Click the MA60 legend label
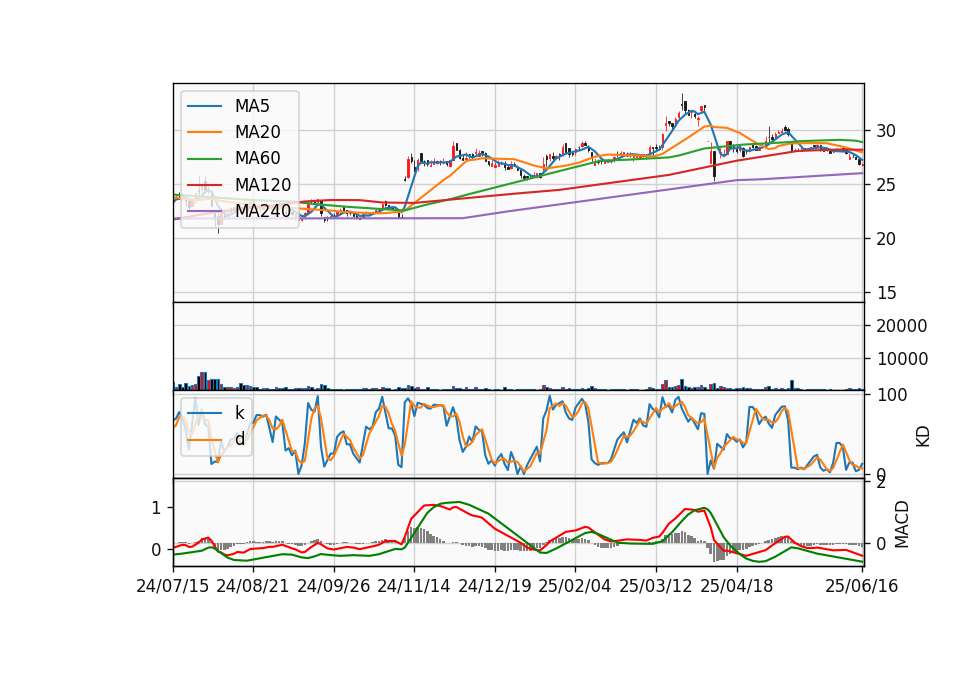Screen dimensions: 960x690 [258, 159]
